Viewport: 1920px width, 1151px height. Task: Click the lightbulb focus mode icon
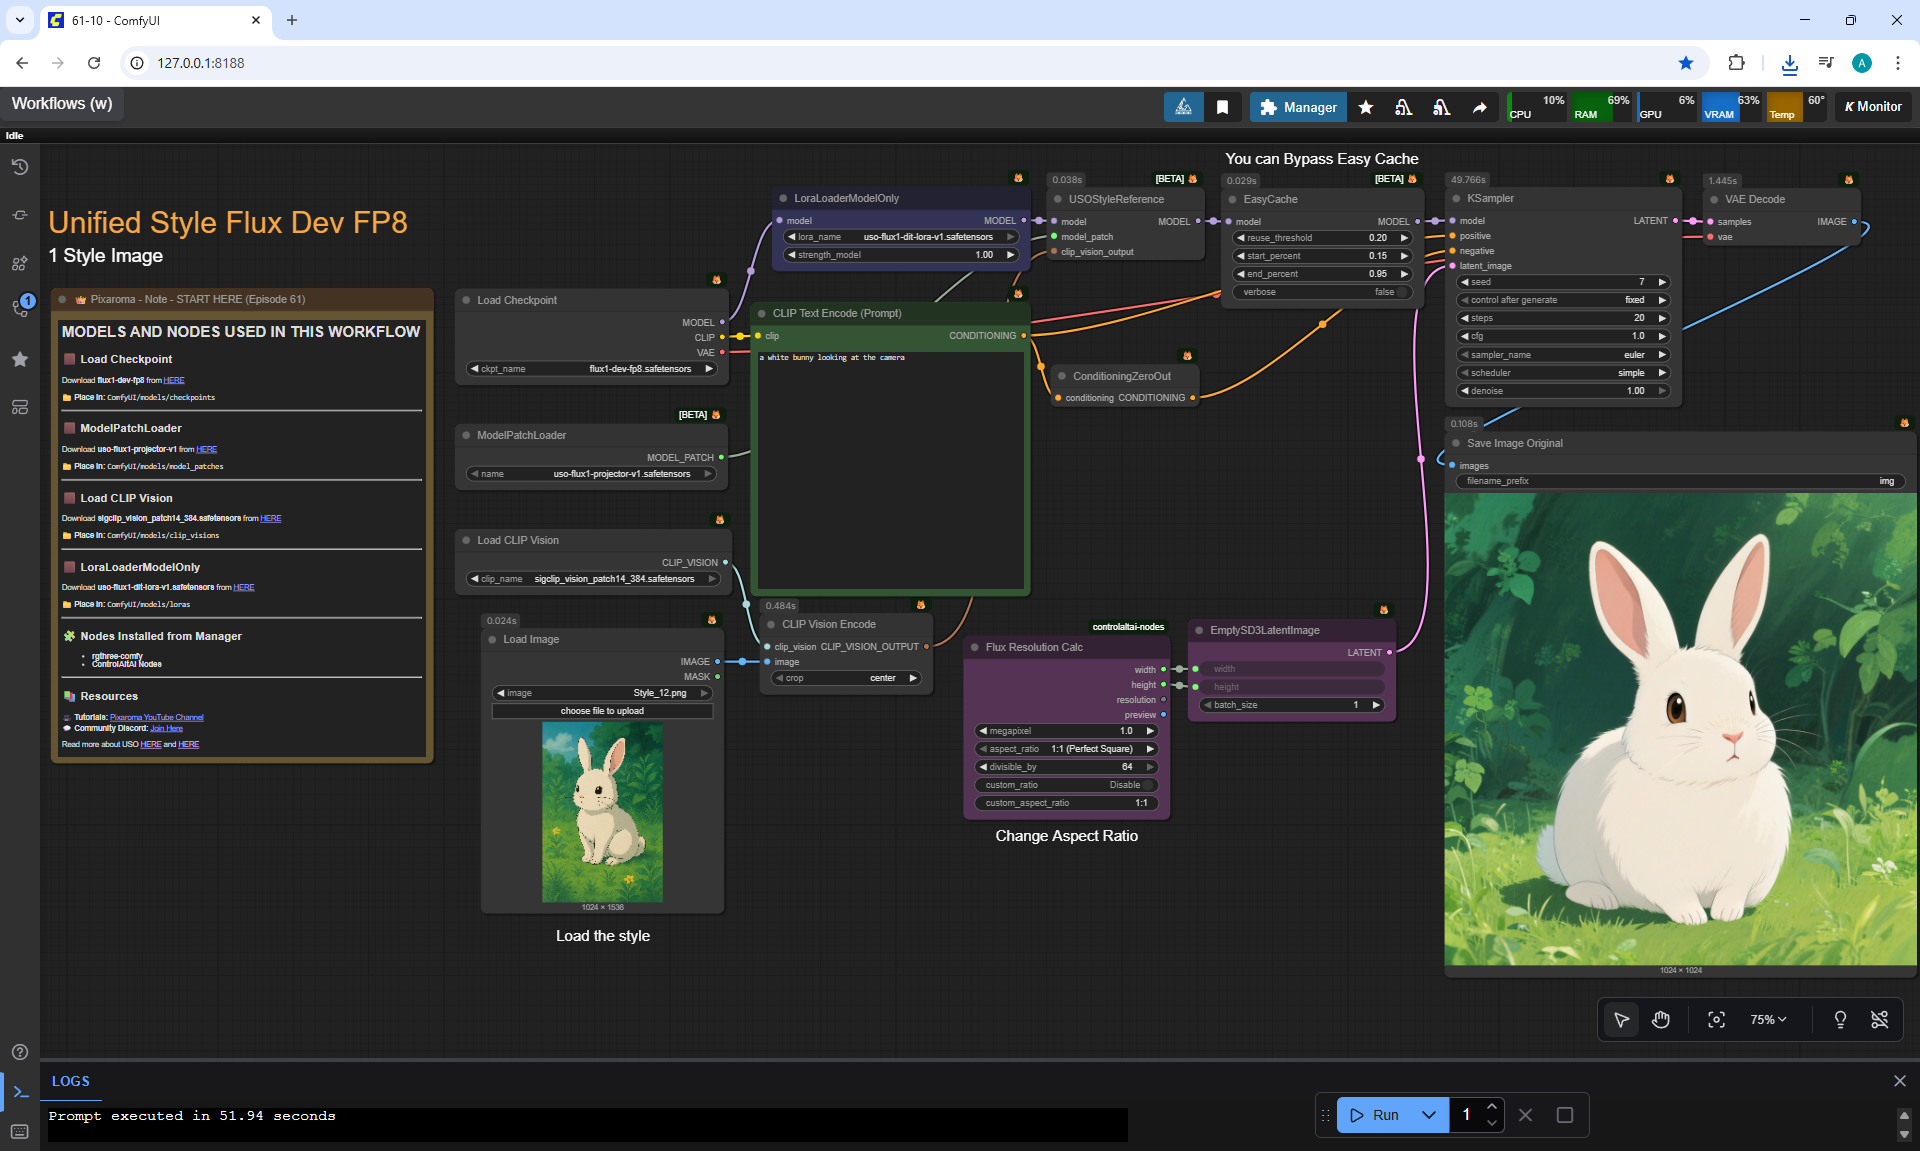coord(1840,1019)
